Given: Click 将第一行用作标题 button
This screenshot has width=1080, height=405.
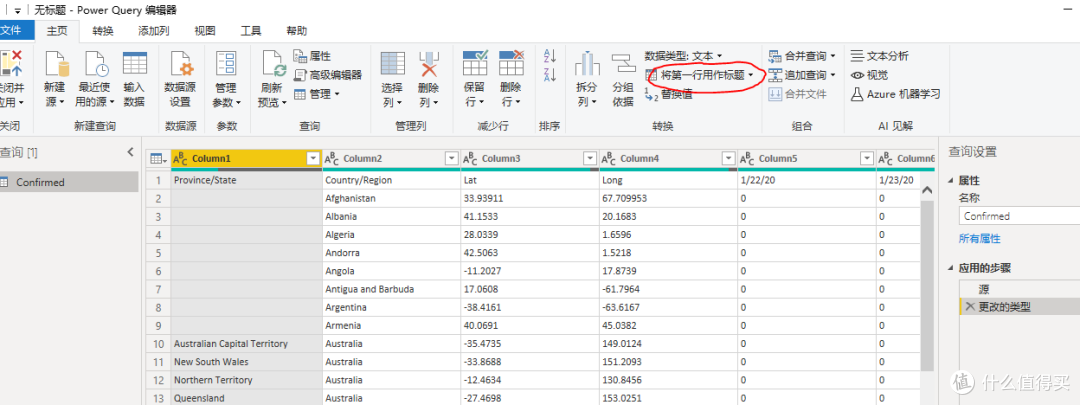Looking at the screenshot, I should [x=699, y=74].
